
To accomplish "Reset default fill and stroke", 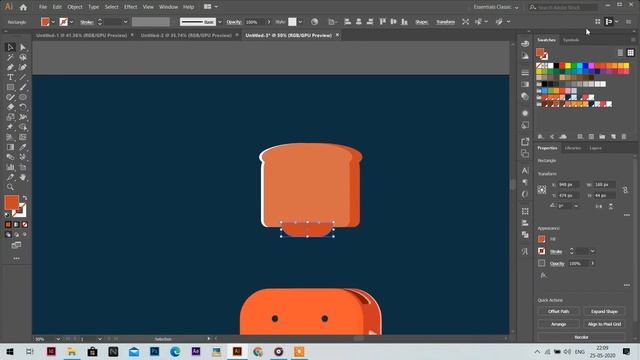I will (7, 215).
